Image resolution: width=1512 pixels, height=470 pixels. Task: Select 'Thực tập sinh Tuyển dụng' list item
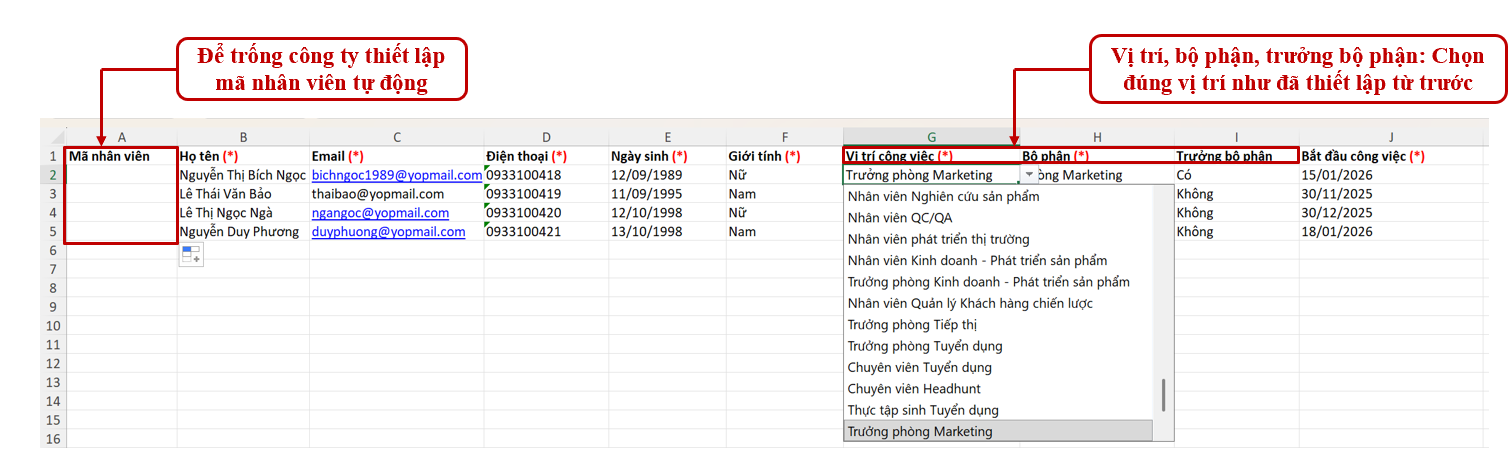point(922,410)
